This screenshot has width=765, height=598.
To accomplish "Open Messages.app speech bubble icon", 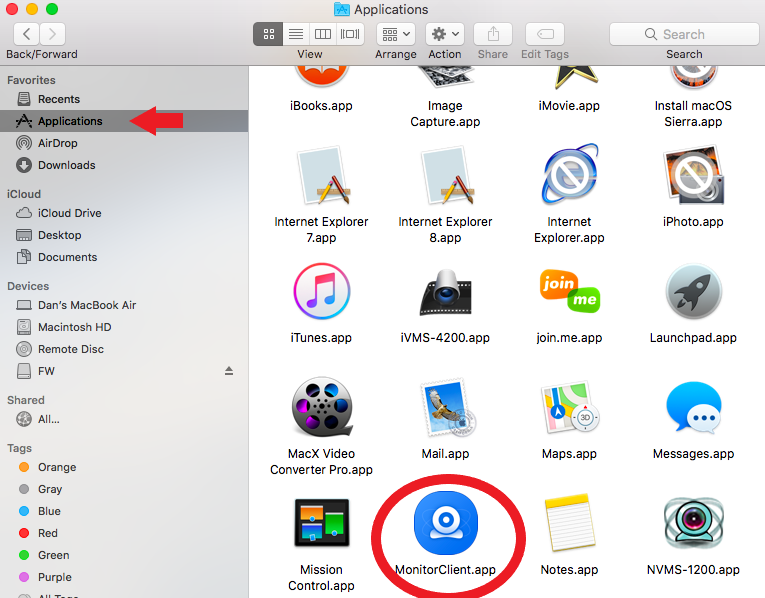I will [693, 408].
